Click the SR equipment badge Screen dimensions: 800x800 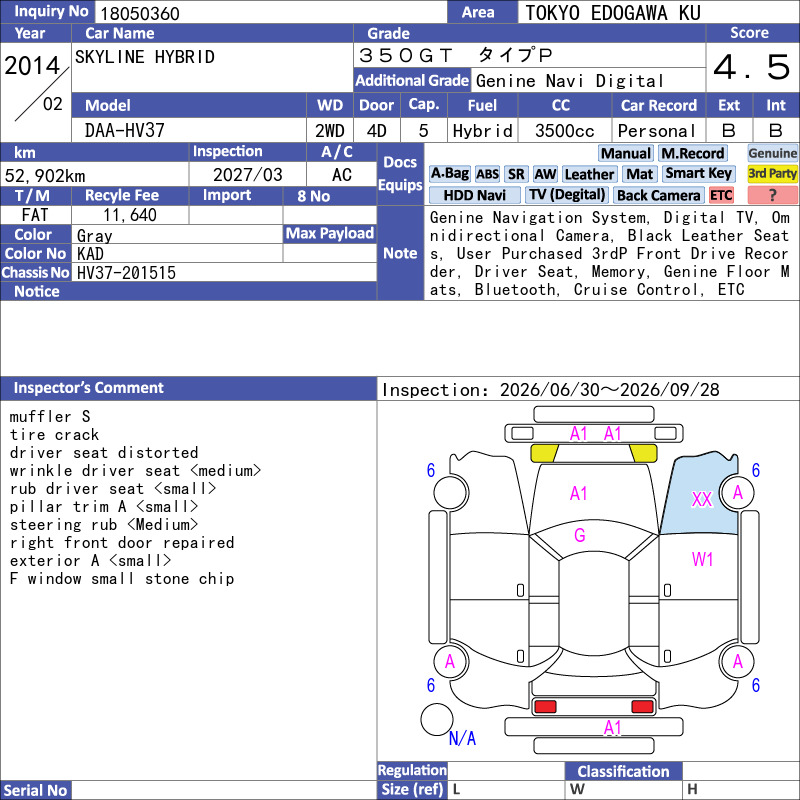[516, 174]
